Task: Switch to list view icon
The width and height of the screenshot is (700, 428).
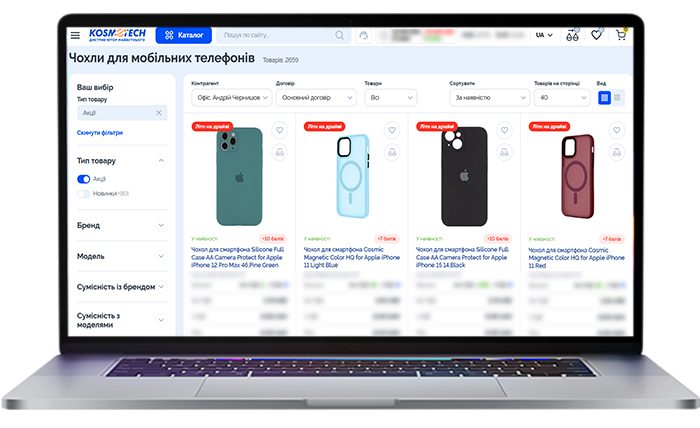Action: tap(617, 97)
